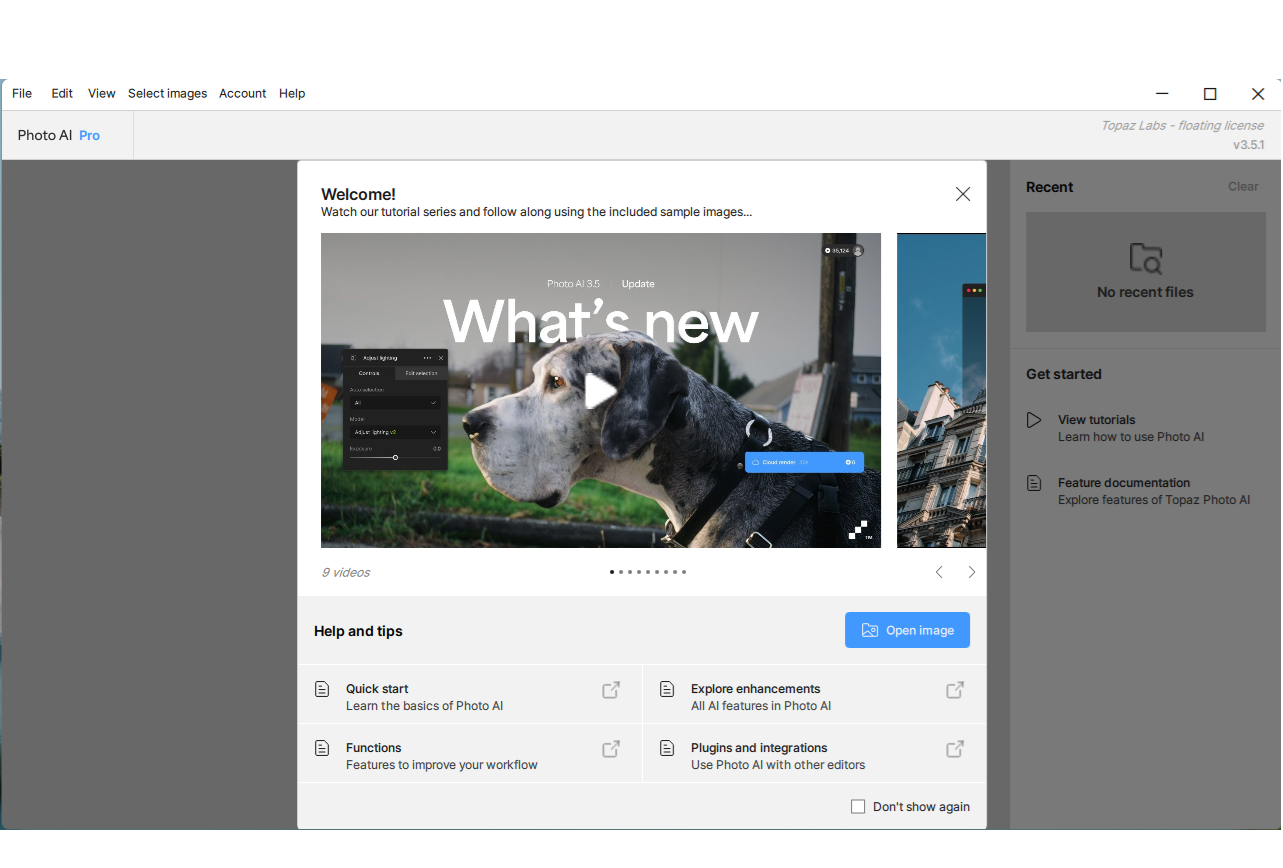1283x868 pixels.
Task: Click the Feature documentation page icon
Action: [1034, 483]
